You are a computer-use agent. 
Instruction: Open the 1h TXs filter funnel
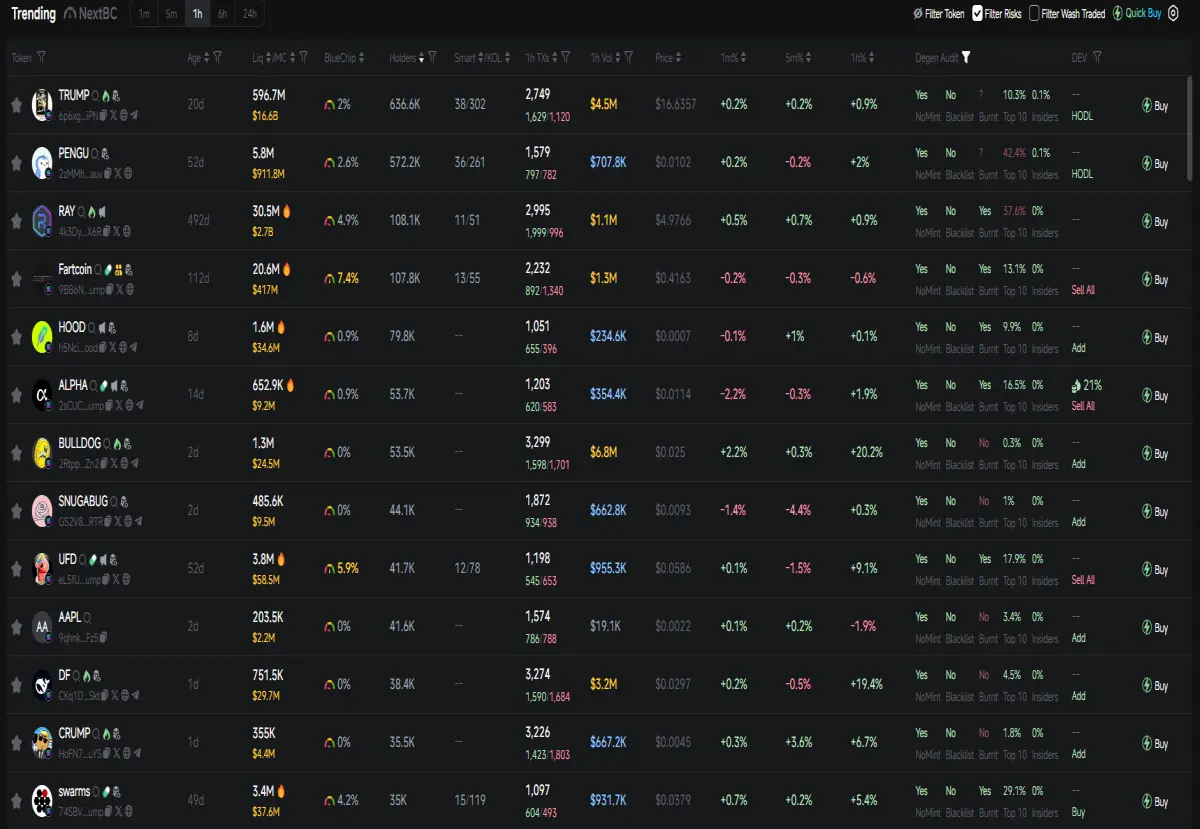click(x=566, y=58)
